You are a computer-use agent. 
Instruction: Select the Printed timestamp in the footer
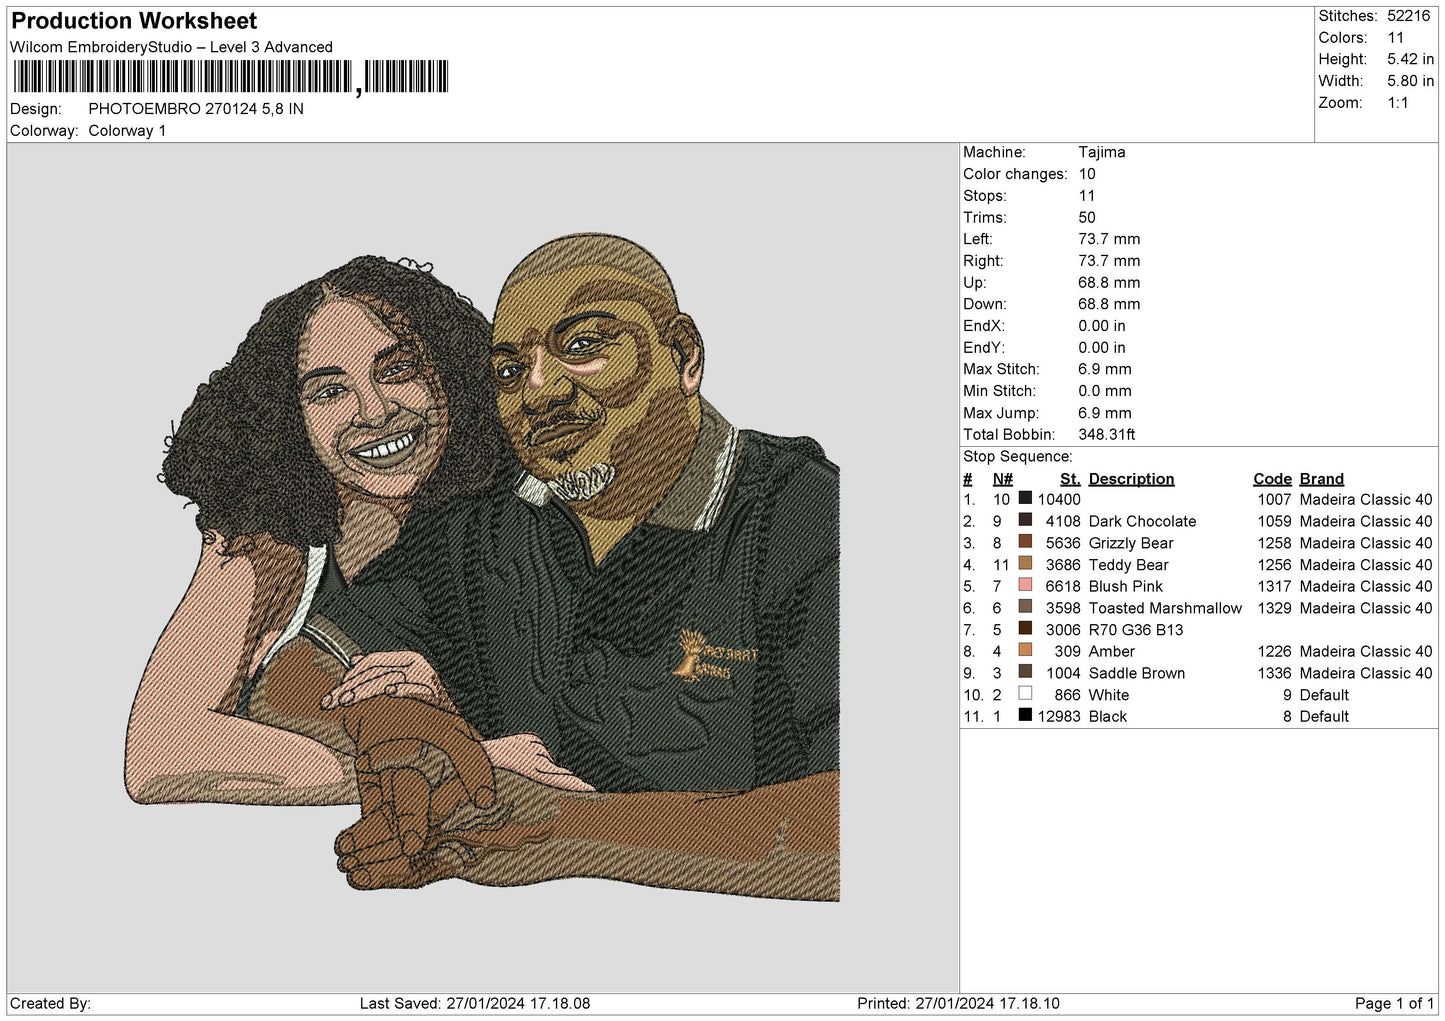pos(958,1003)
